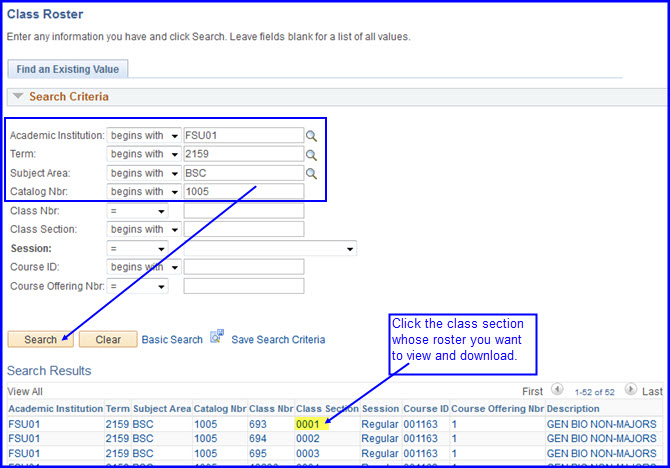
Task: Sort by Description column header
Action: 573,409
